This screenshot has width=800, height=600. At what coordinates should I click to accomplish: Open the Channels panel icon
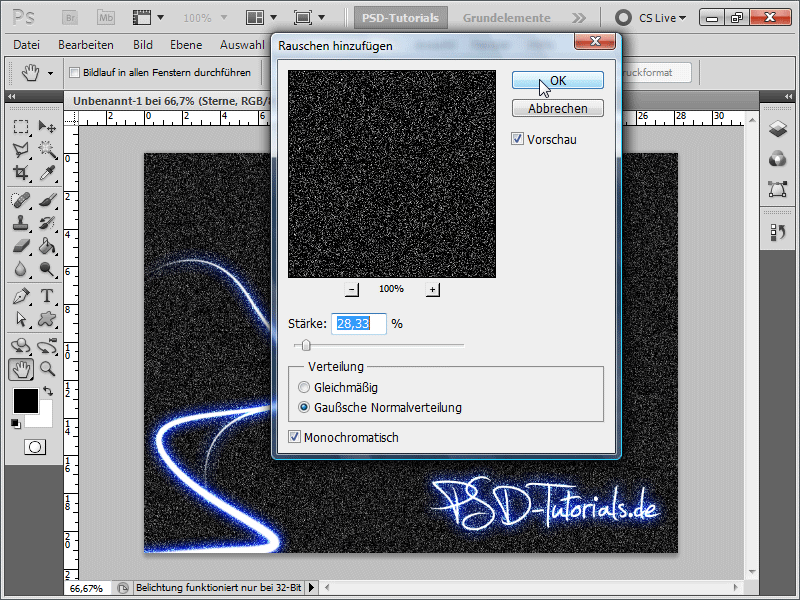[x=778, y=159]
